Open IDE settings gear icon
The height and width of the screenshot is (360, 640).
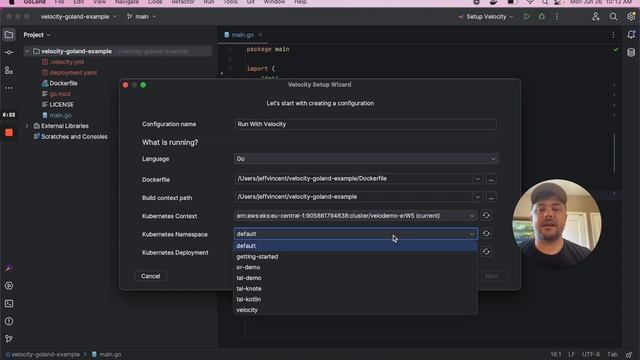[631, 17]
